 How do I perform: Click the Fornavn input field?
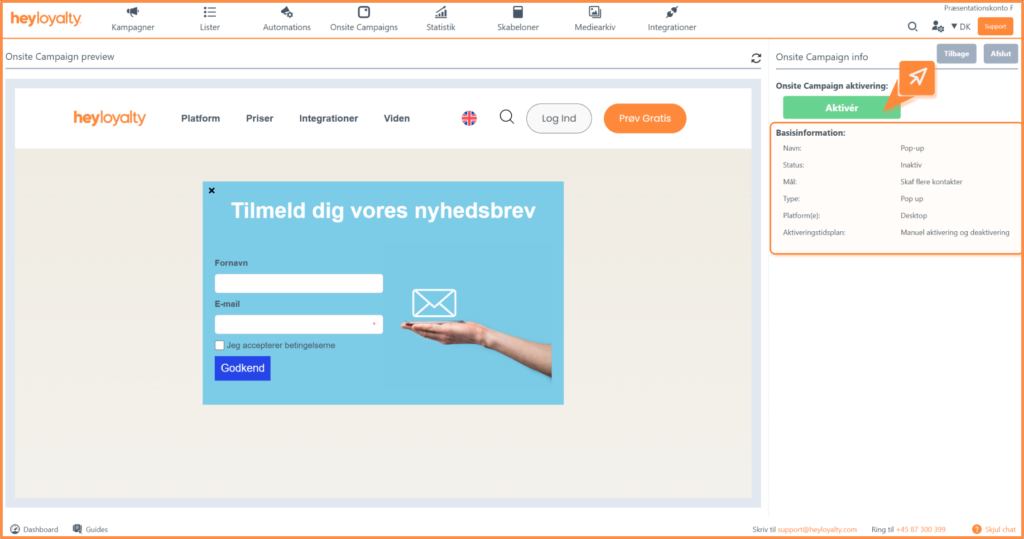click(x=298, y=284)
